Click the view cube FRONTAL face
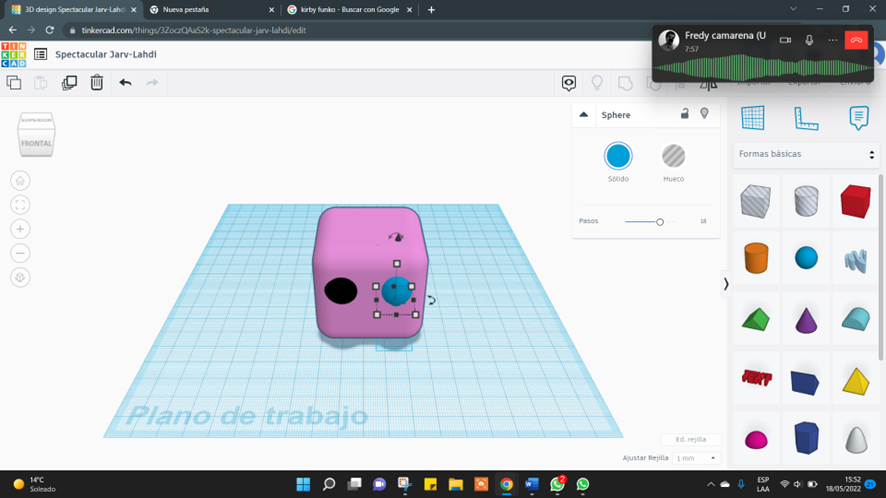 point(36,144)
